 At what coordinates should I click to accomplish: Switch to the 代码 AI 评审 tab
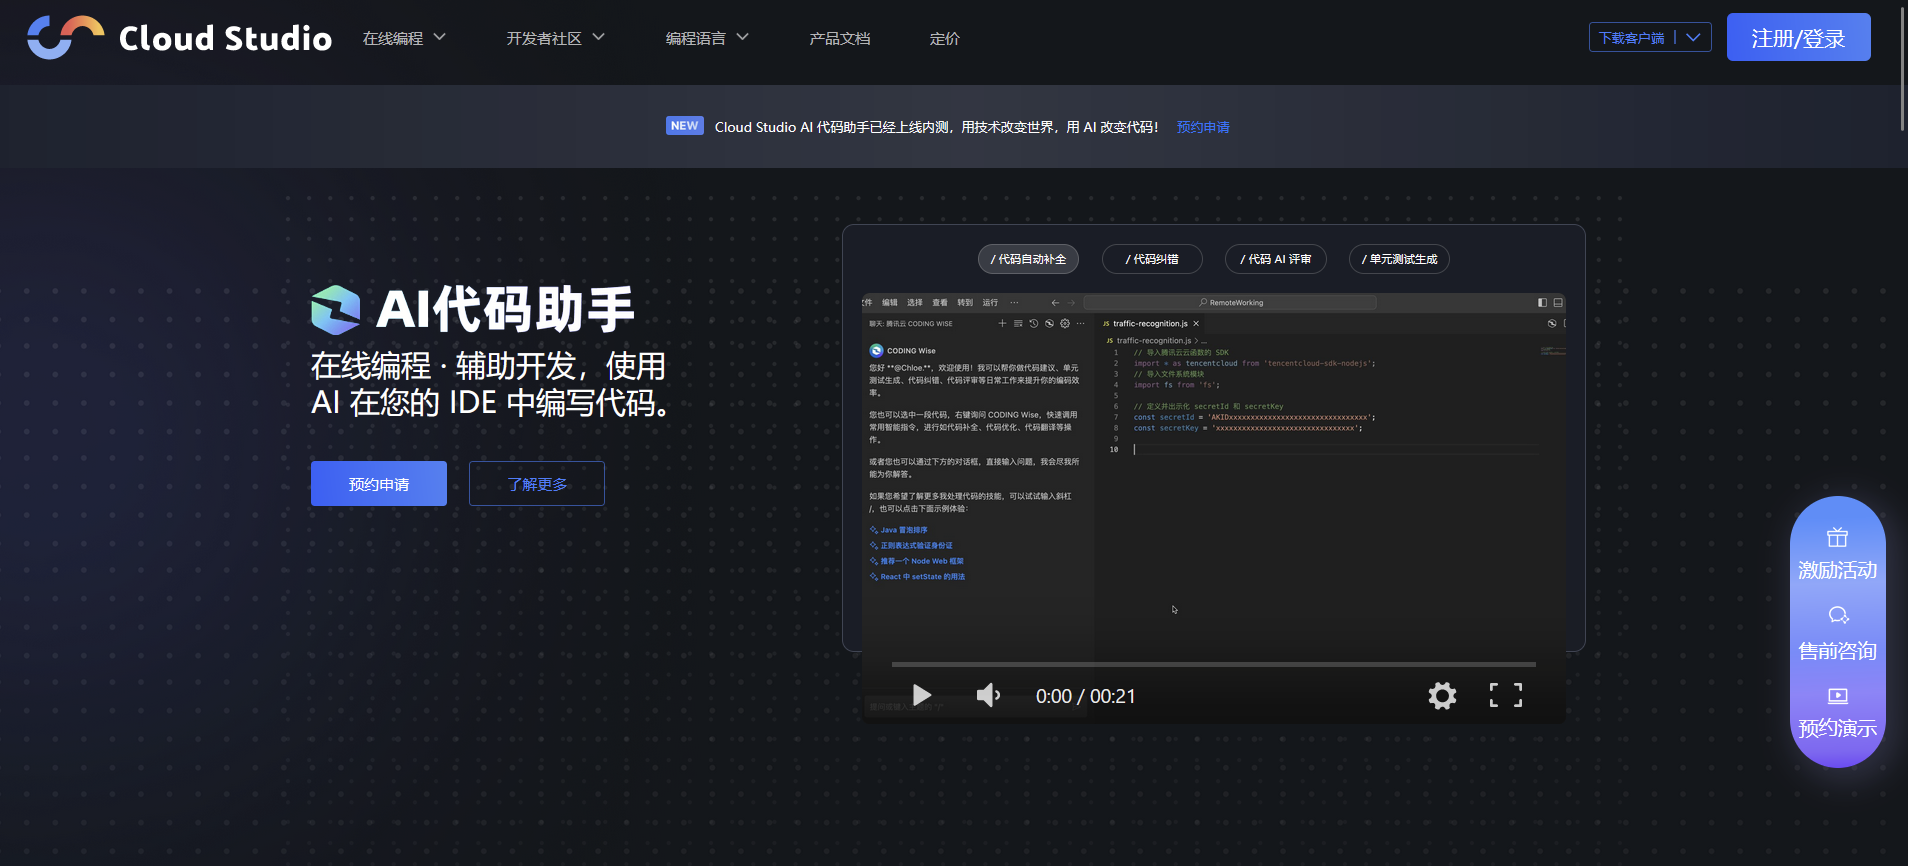tap(1276, 259)
